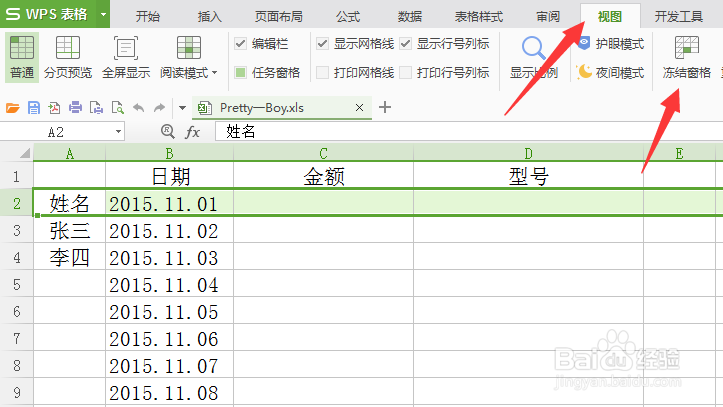This screenshot has width=723, height=407.
Task: Select column A header
Action: [70, 153]
